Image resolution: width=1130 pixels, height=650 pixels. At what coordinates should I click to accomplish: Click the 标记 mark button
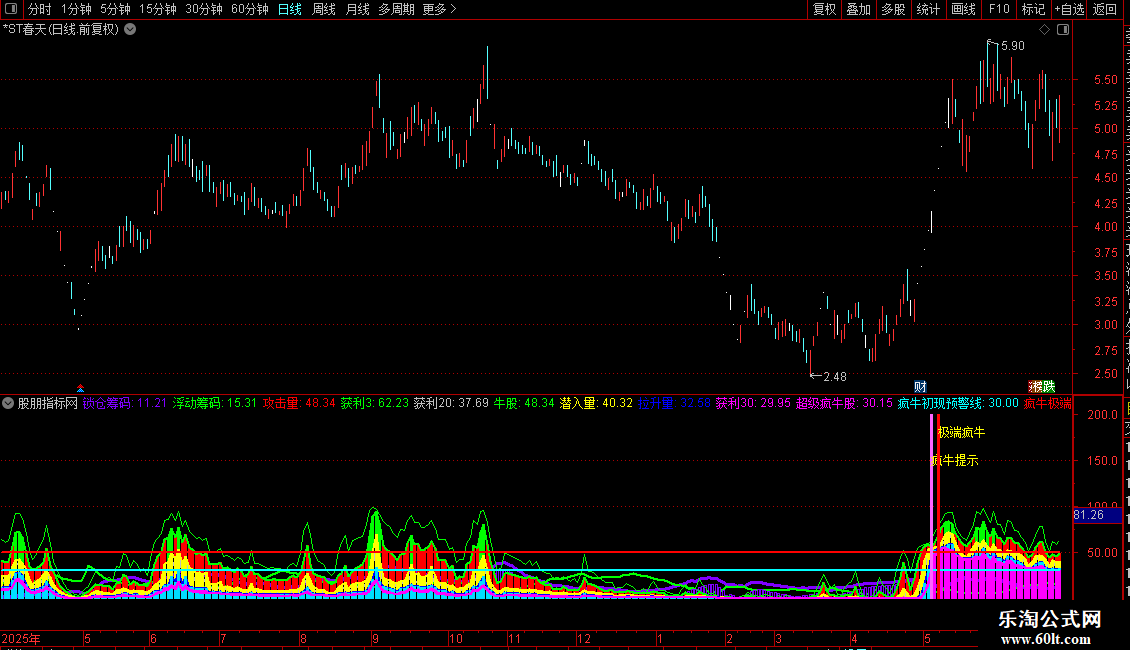(x=1033, y=9)
